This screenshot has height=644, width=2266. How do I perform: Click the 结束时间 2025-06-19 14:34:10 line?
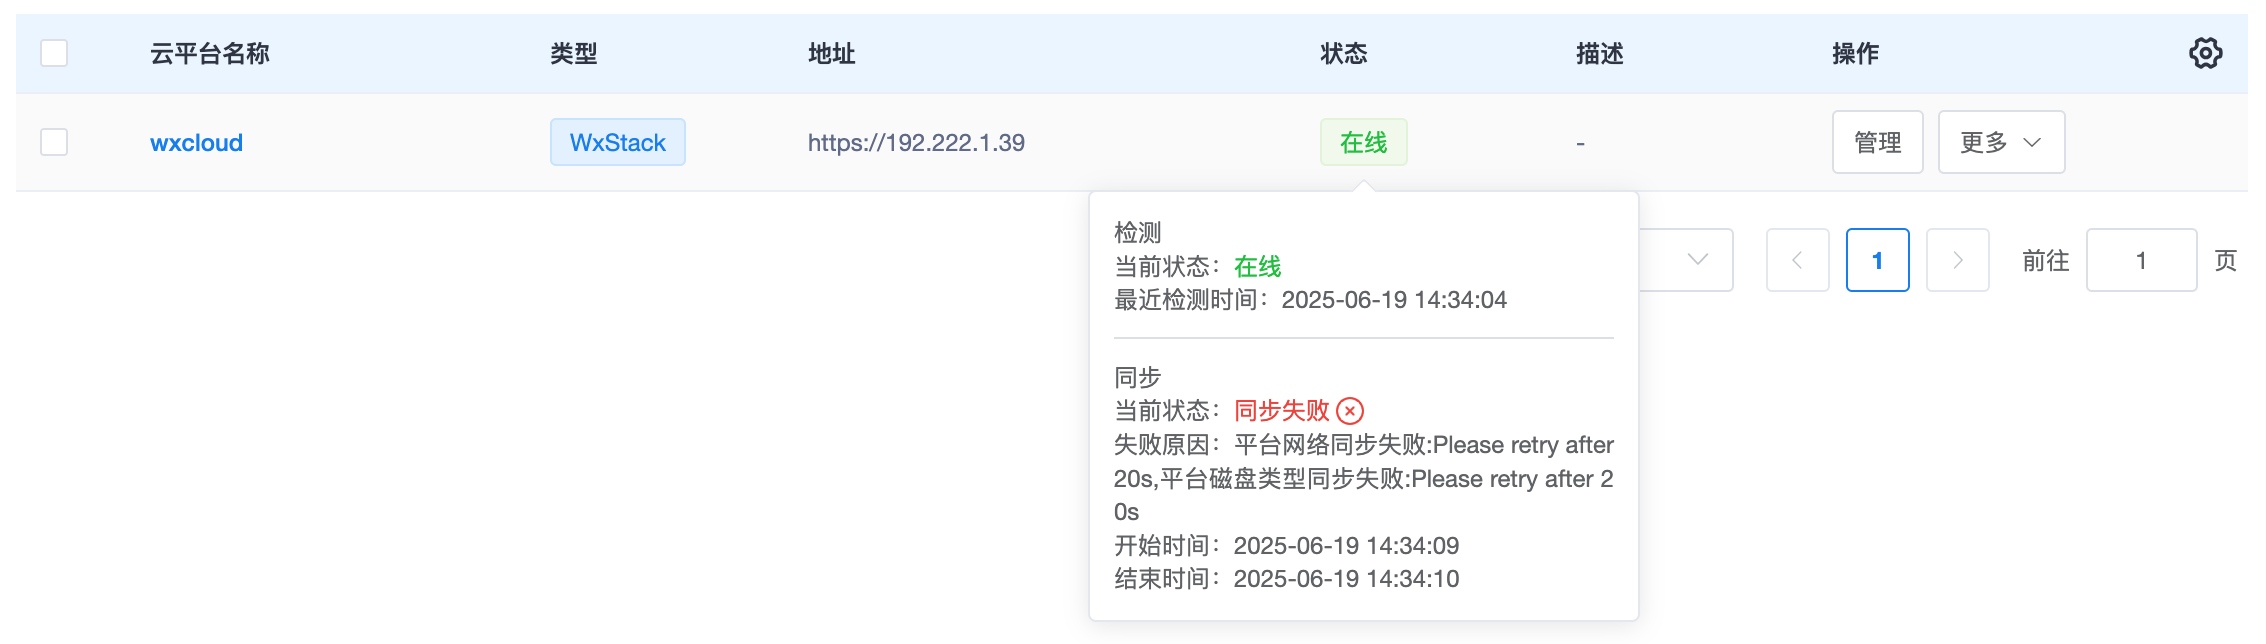click(x=1286, y=579)
